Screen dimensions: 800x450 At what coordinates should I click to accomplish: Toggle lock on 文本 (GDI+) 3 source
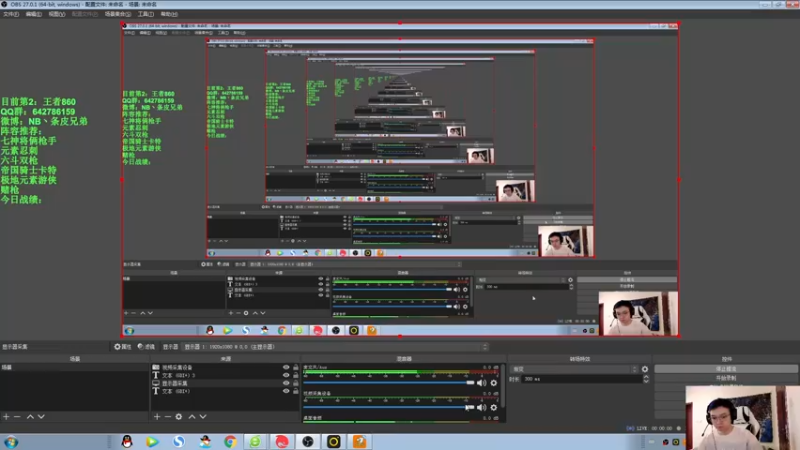click(296, 375)
